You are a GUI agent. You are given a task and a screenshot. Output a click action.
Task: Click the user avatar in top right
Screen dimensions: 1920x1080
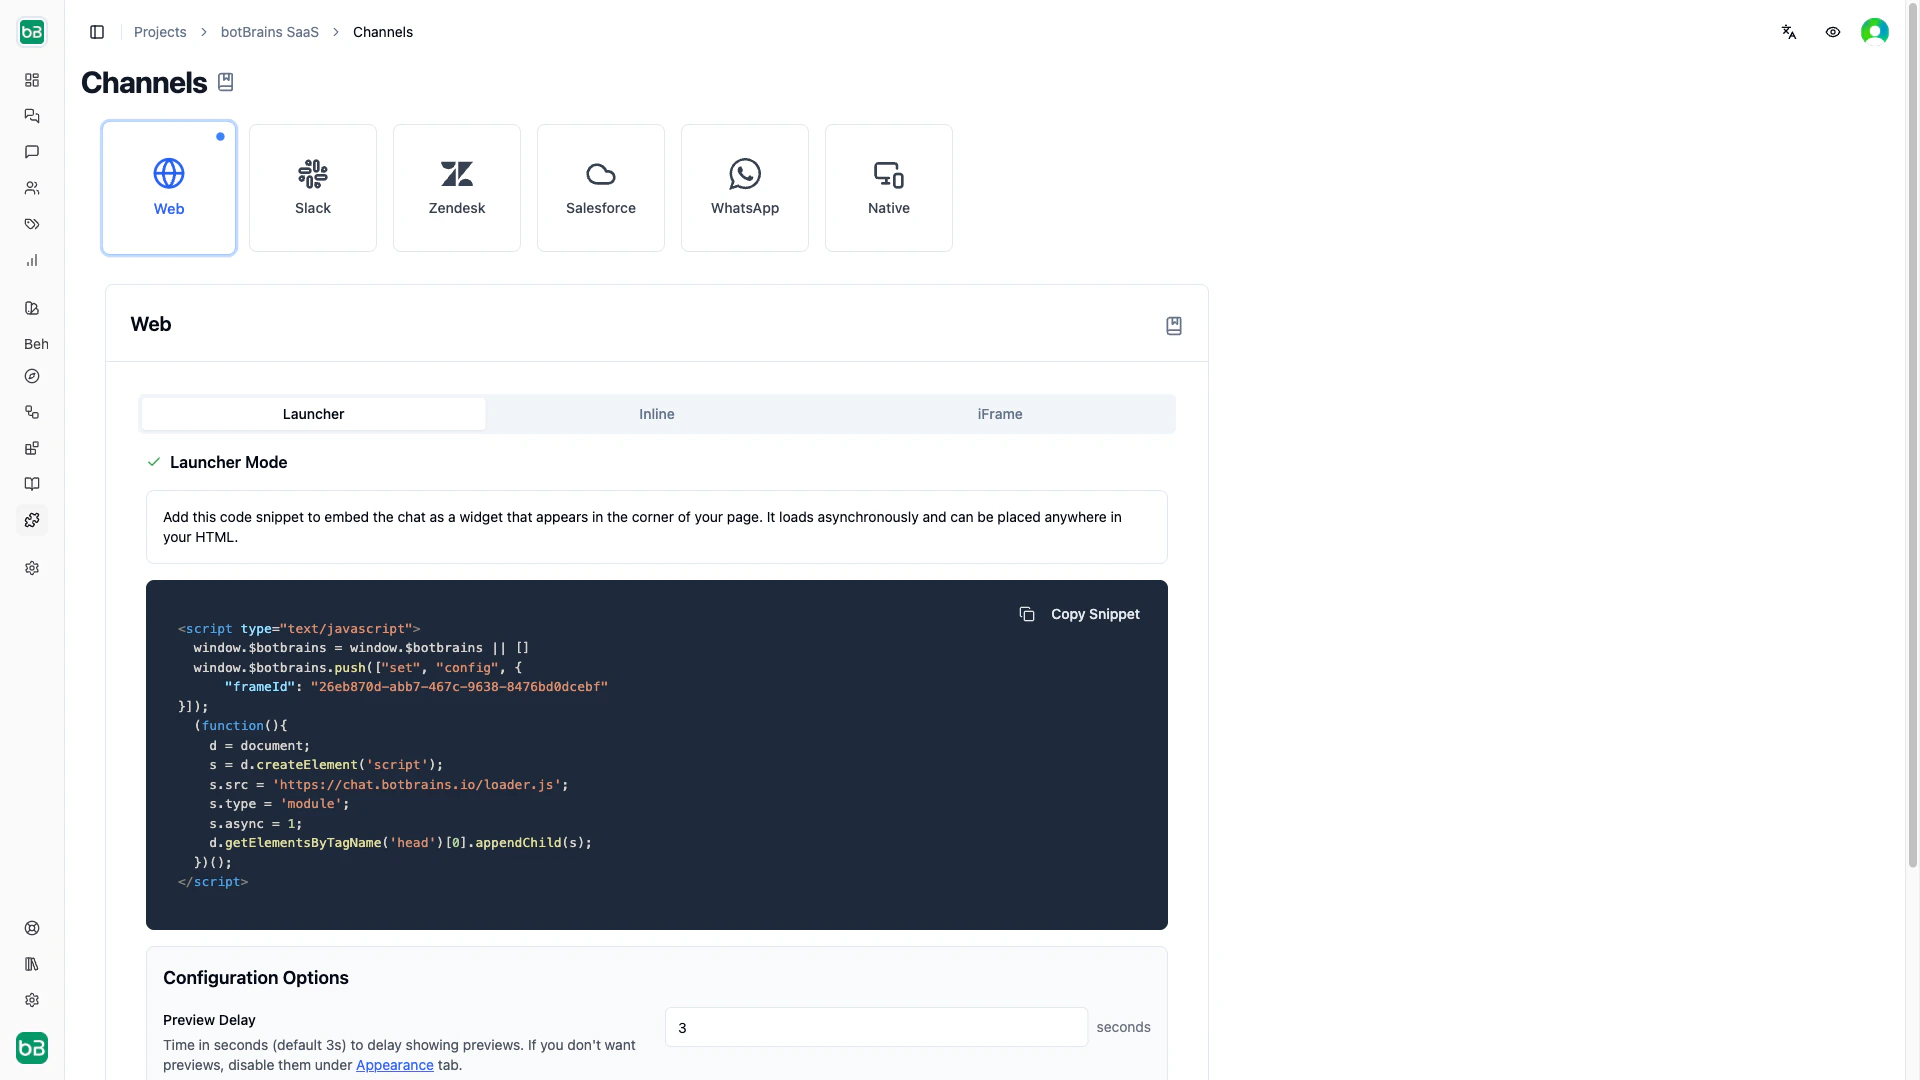[x=1875, y=31]
